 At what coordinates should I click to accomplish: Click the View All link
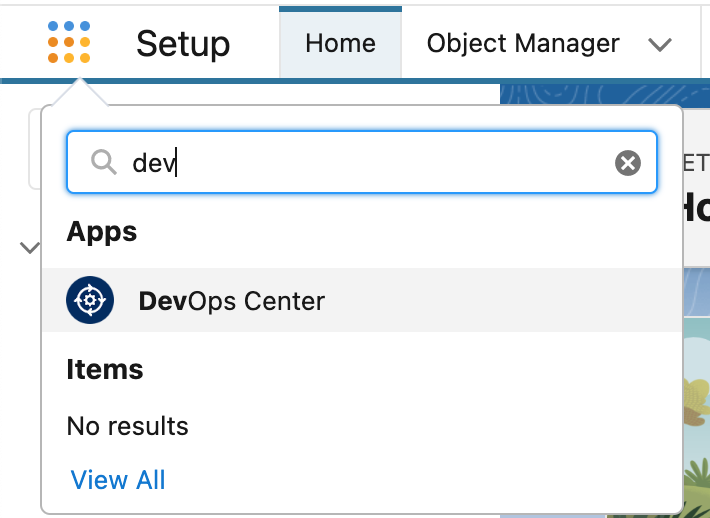118,480
